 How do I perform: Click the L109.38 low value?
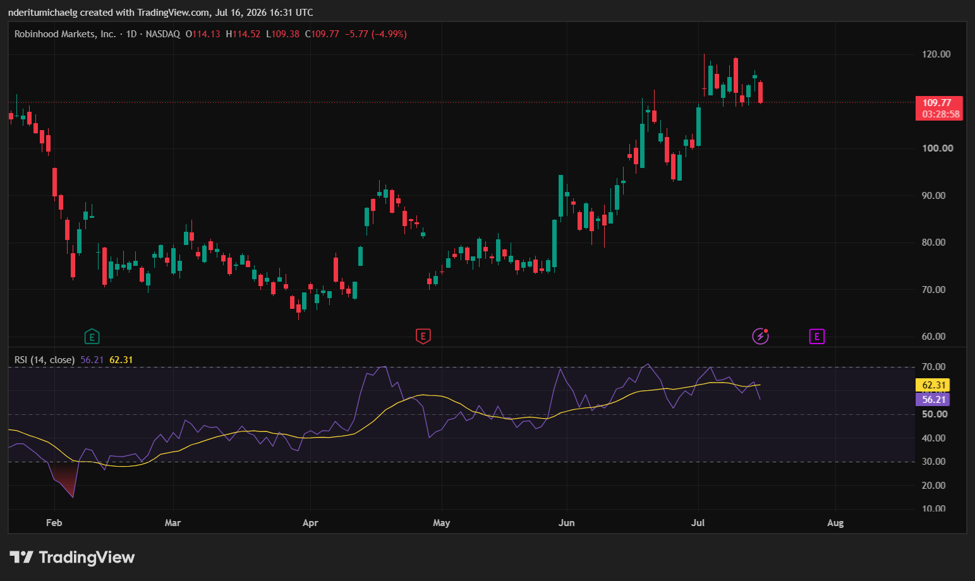[x=282, y=34]
